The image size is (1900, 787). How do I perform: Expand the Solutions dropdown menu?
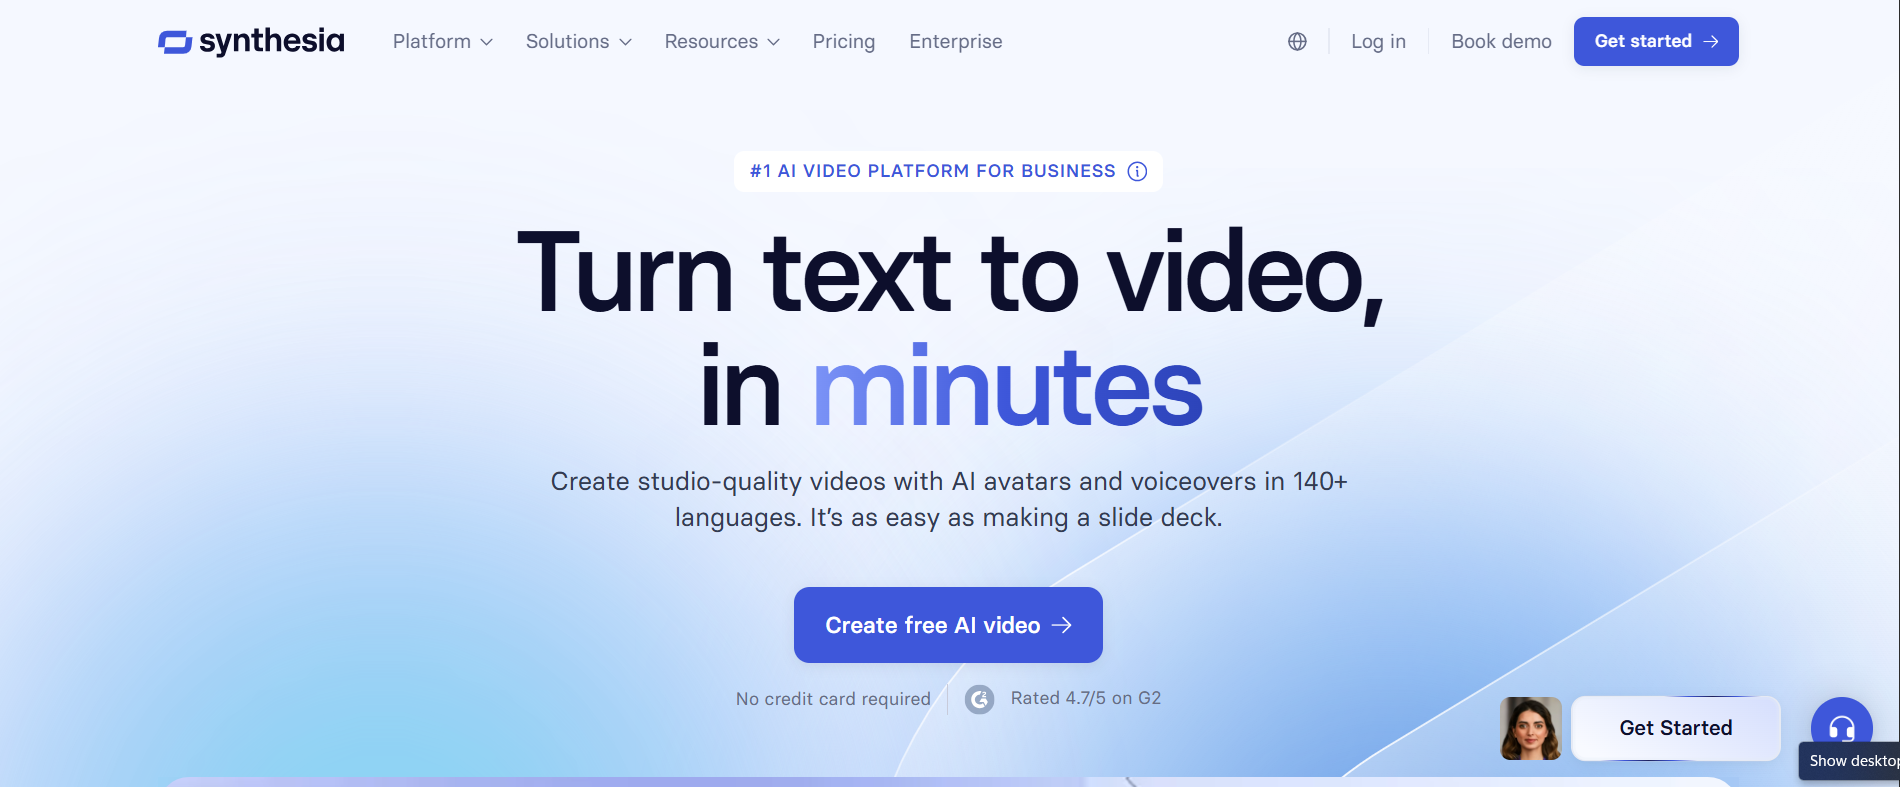click(x=579, y=41)
